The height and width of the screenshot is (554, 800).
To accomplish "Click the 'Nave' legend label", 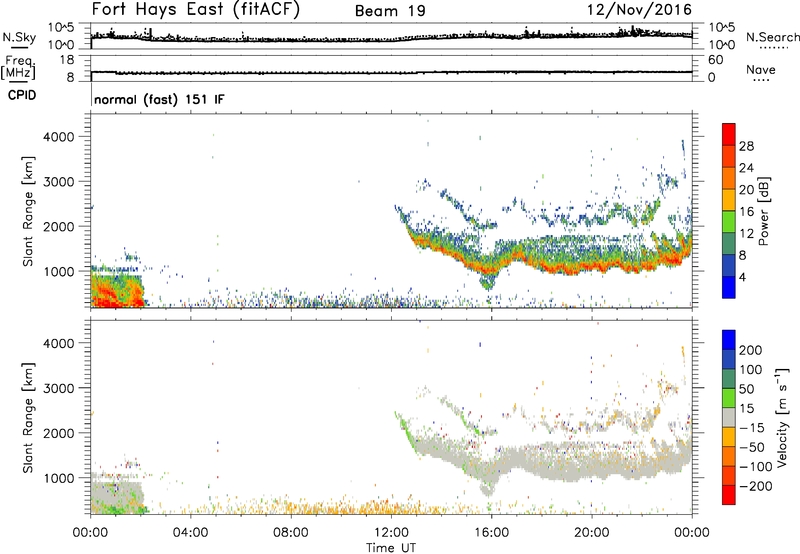I will click(x=761, y=69).
